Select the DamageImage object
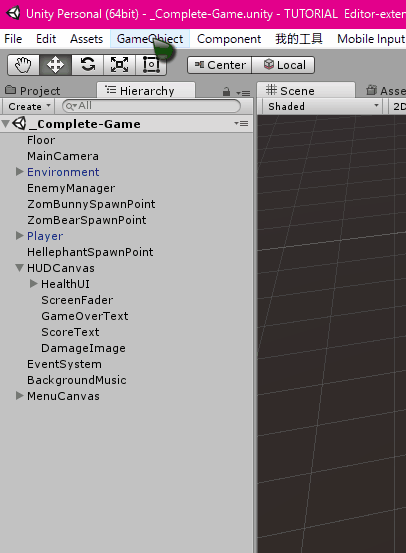 (x=83, y=348)
